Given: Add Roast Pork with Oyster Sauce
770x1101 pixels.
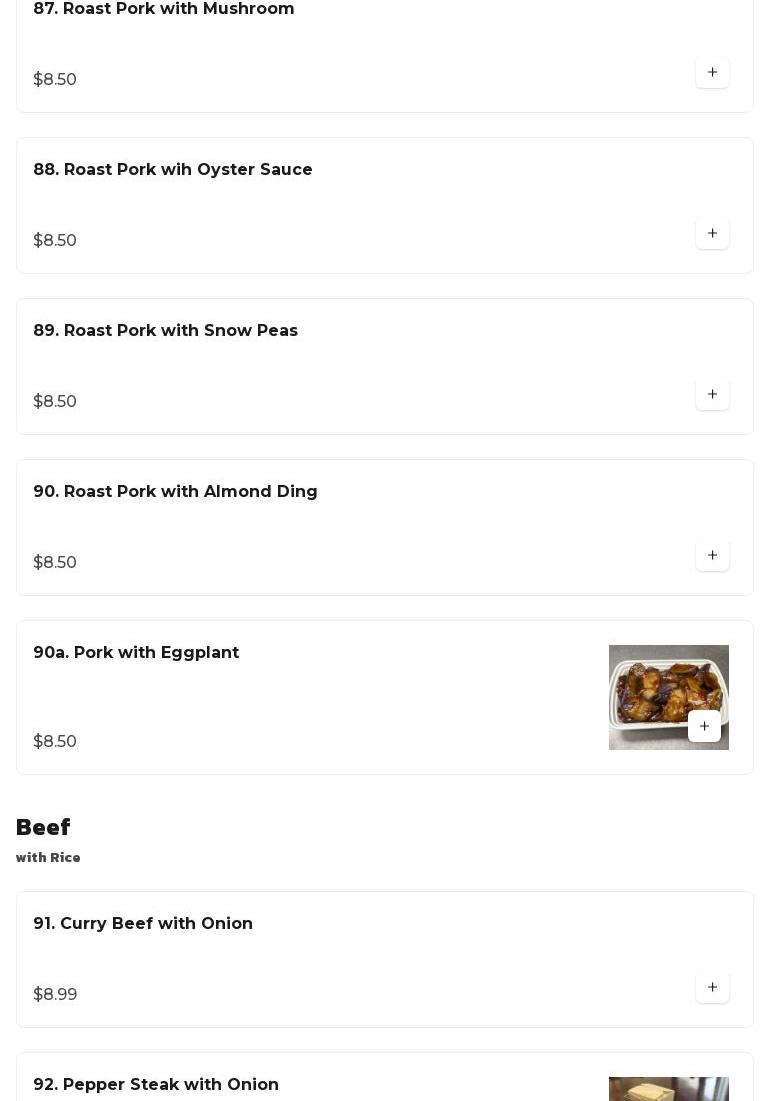Looking at the screenshot, I should coord(712,233).
